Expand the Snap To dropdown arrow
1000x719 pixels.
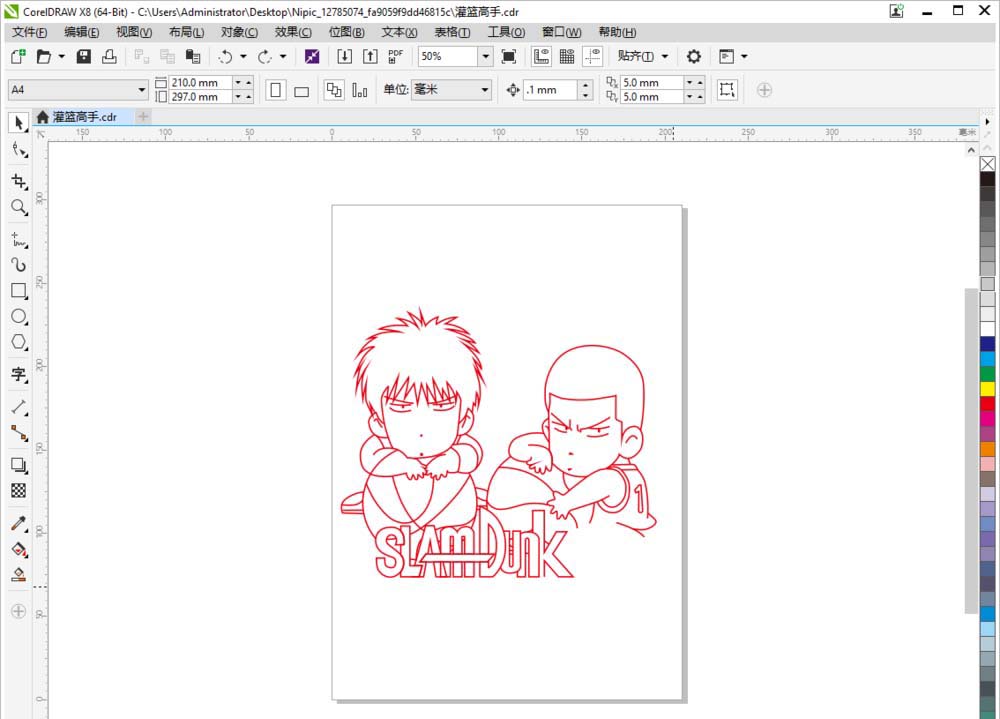[x=665, y=57]
